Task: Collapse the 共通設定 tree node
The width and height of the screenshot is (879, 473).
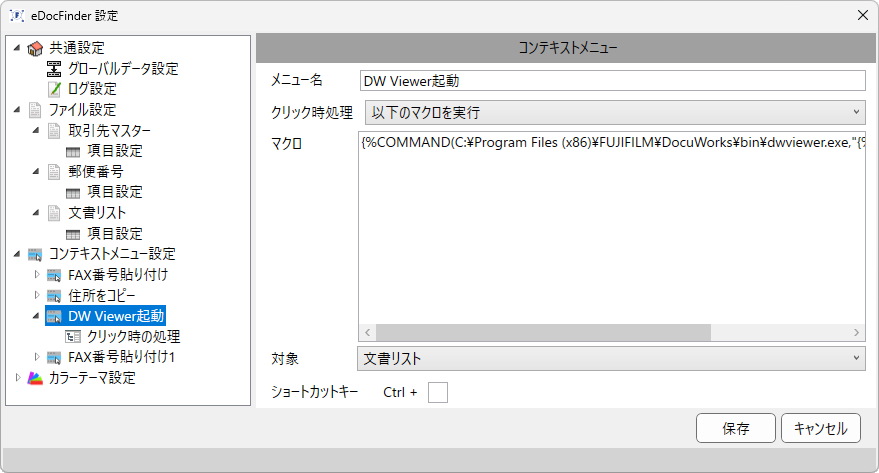Action: pyautogui.click(x=17, y=48)
